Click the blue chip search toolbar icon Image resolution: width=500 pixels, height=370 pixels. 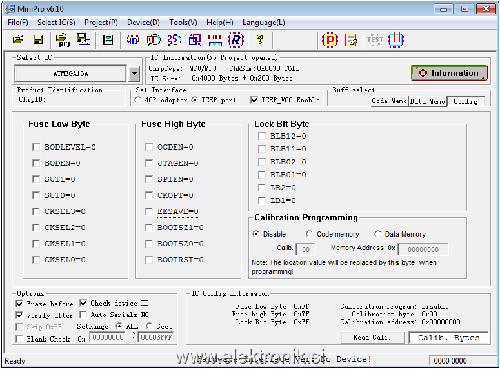click(x=195, y=40)
